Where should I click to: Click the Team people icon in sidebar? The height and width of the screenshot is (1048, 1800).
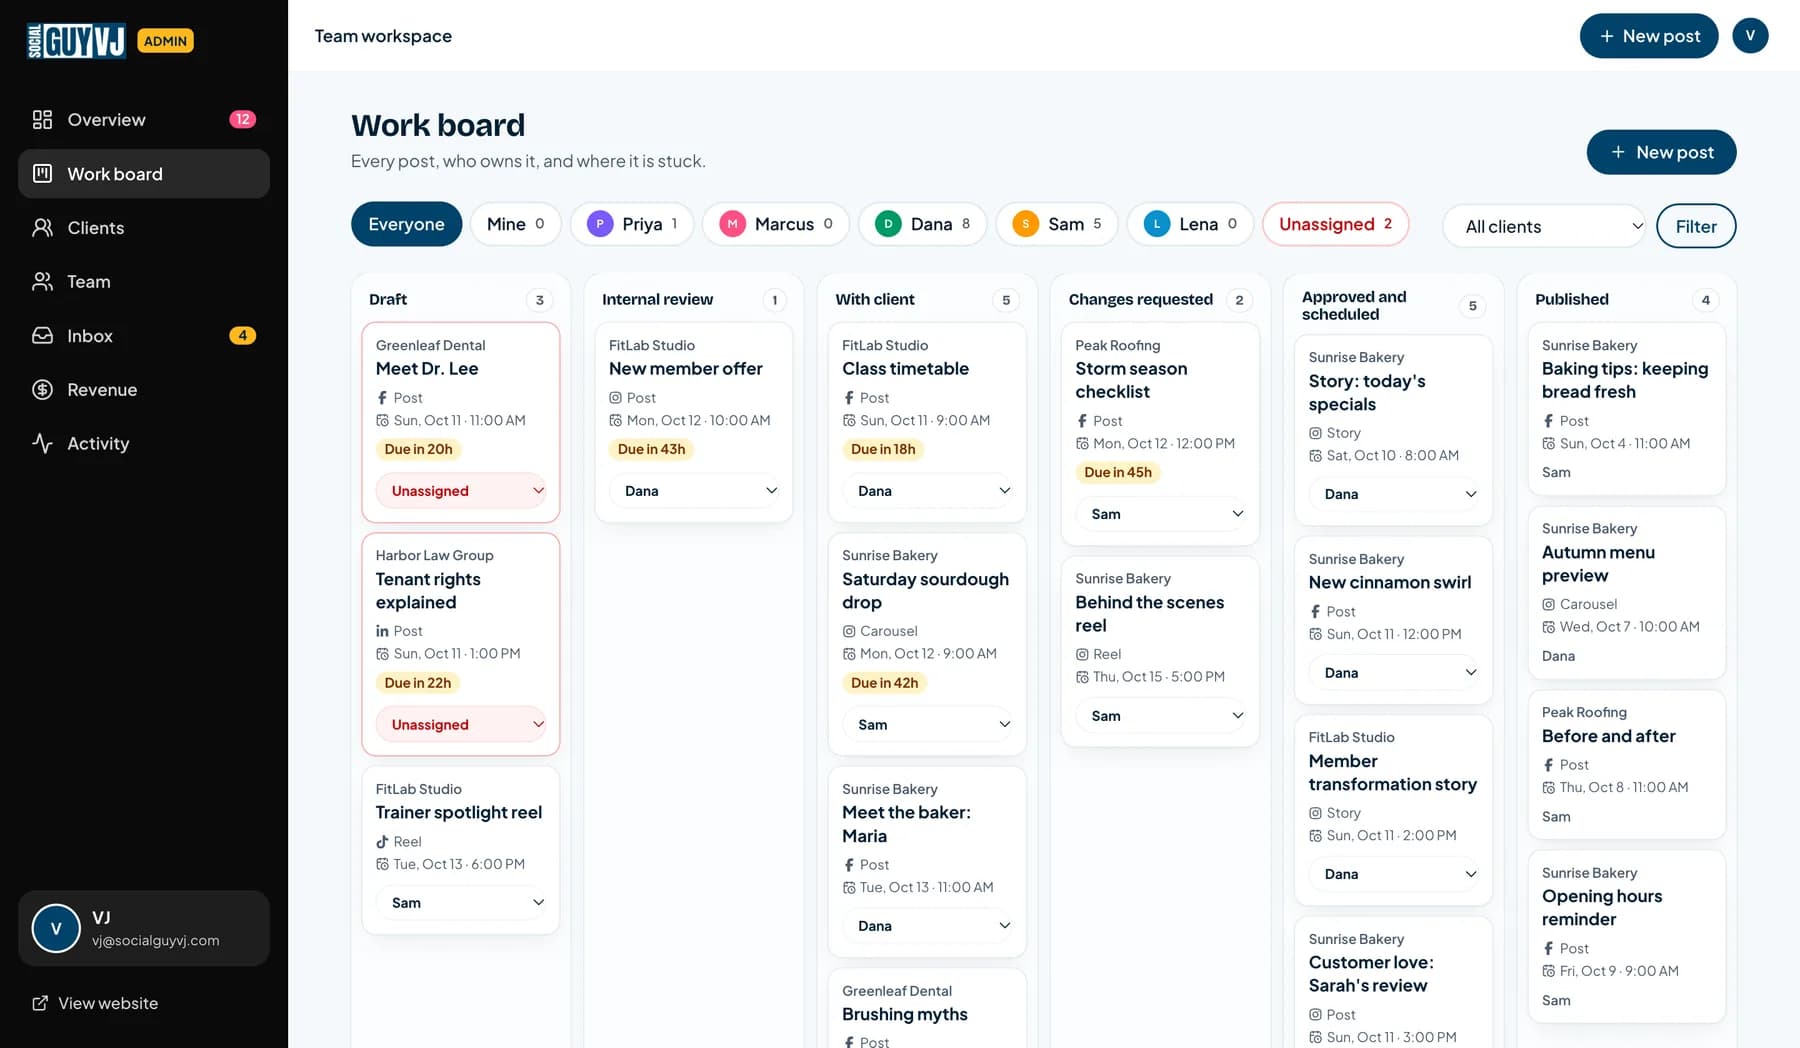pyautogui.click(x=42, y=282)
